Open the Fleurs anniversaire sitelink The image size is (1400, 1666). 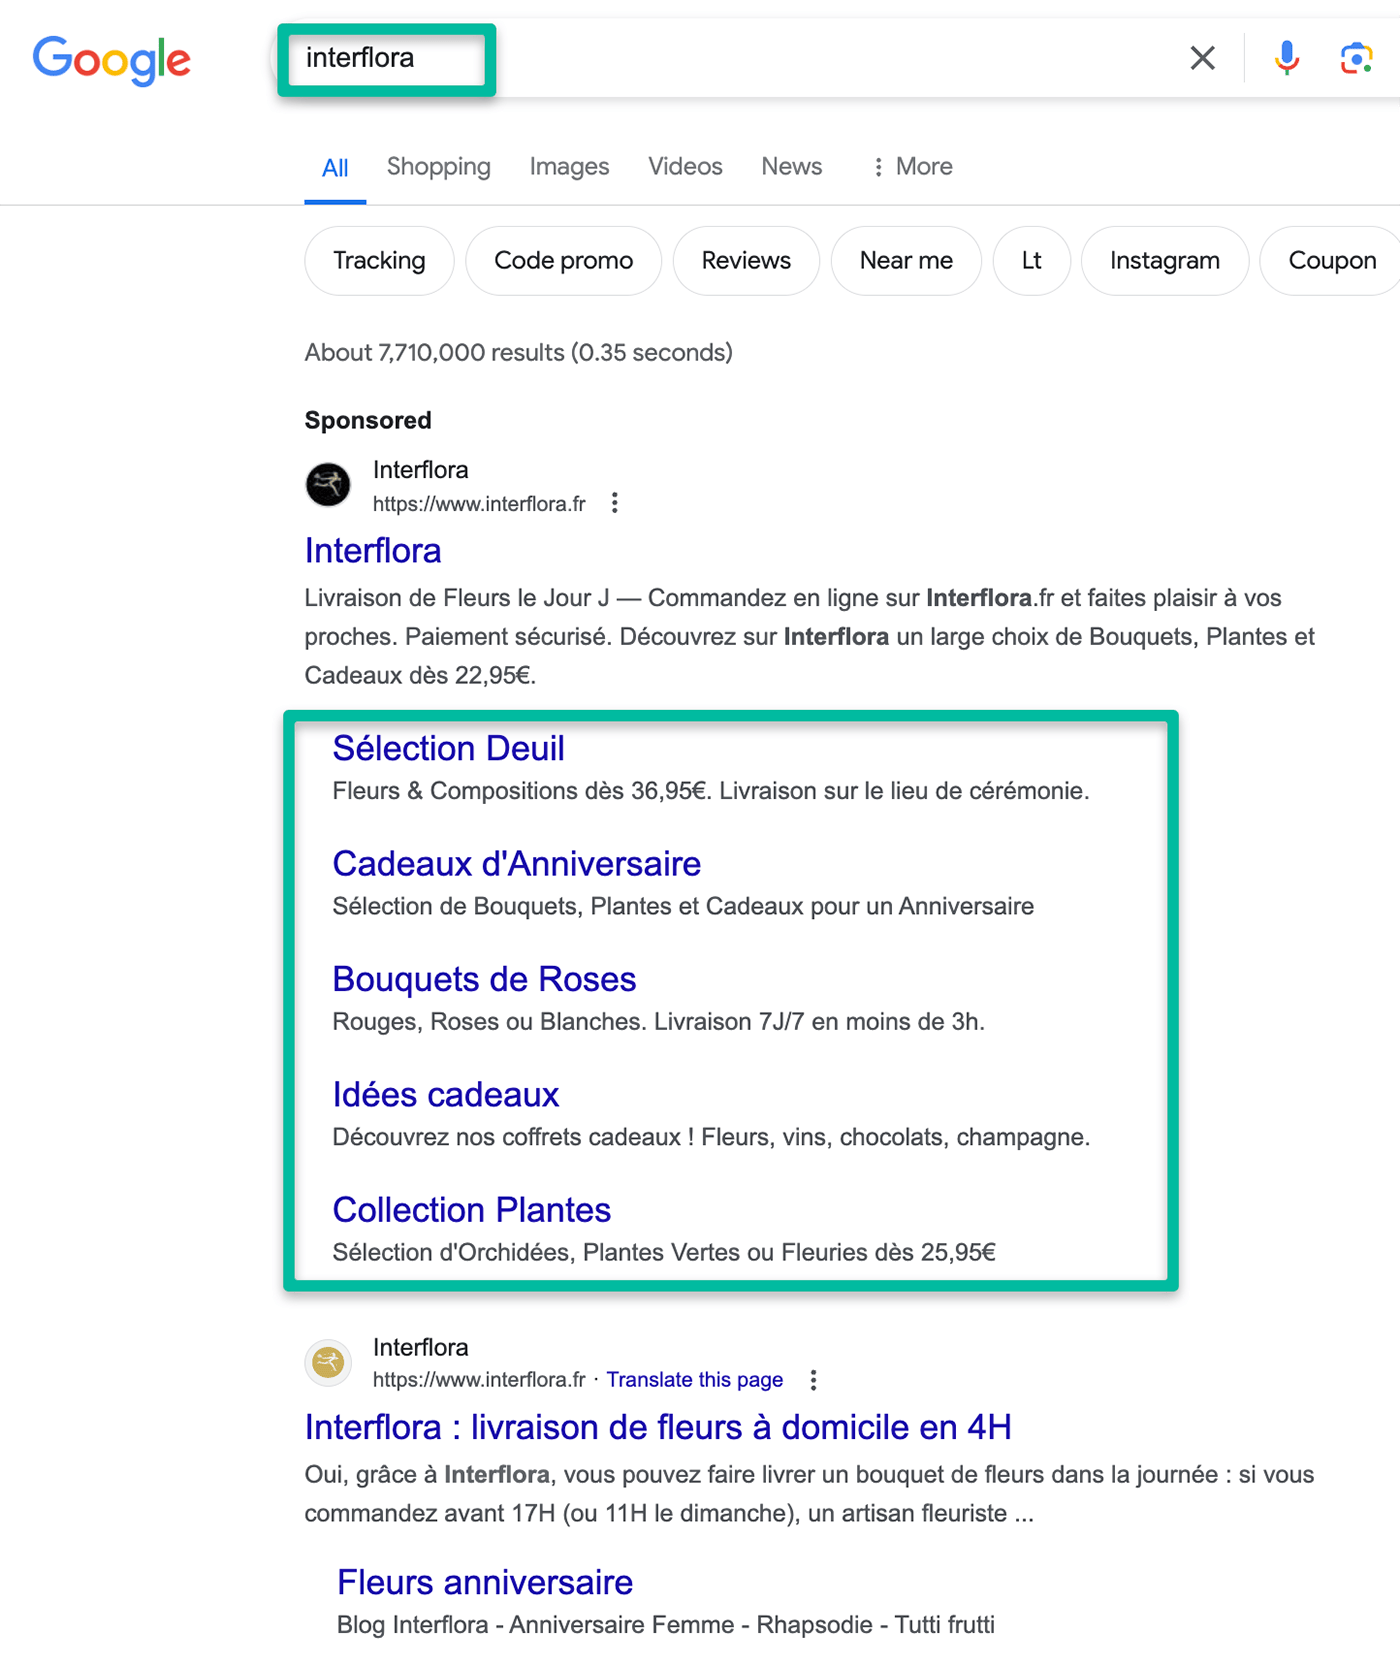[485, 1582]
